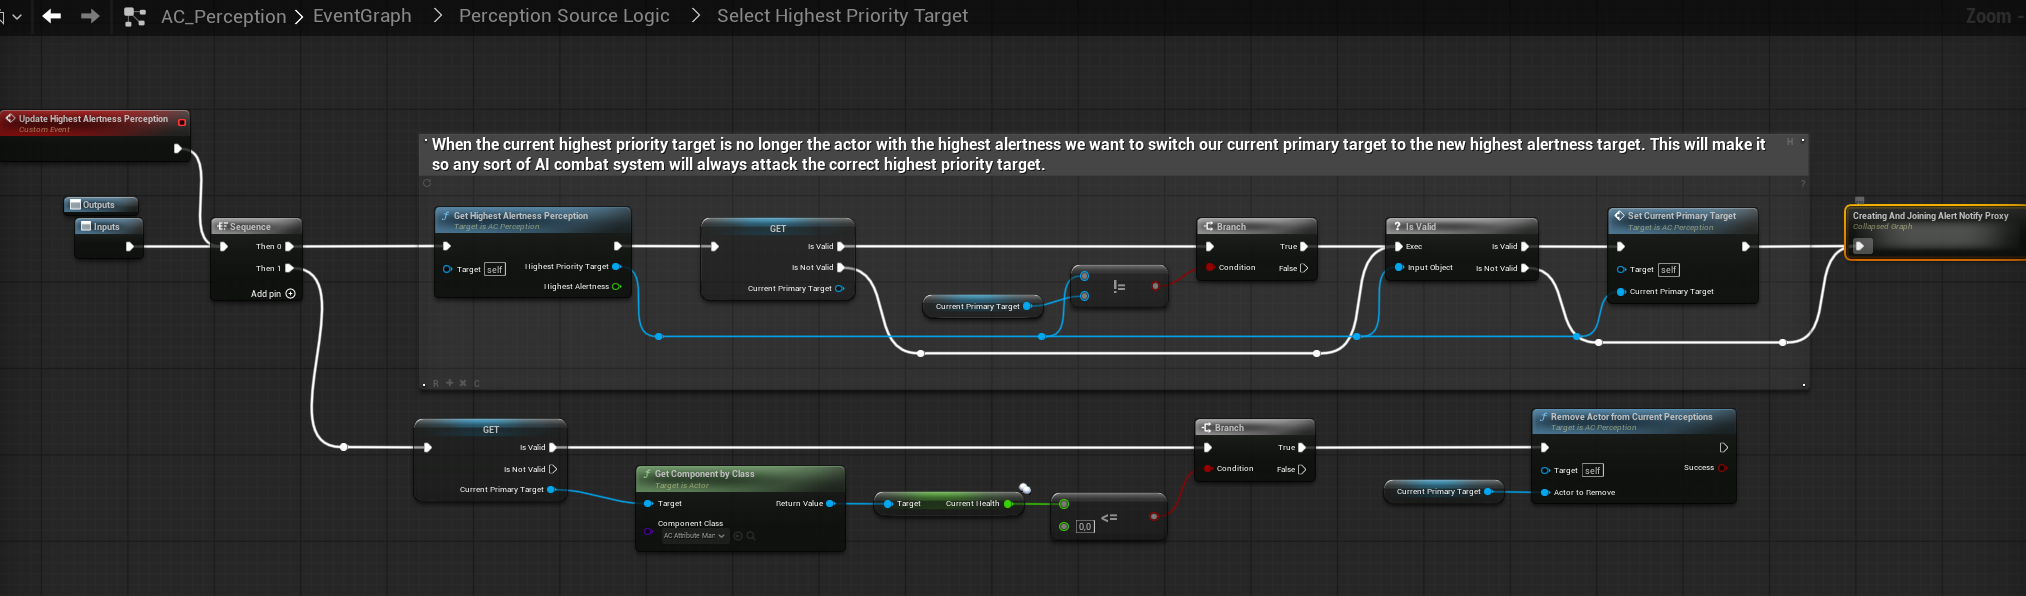
Task: Click the Zoom level label
Action: click(x=1988, y=16)
